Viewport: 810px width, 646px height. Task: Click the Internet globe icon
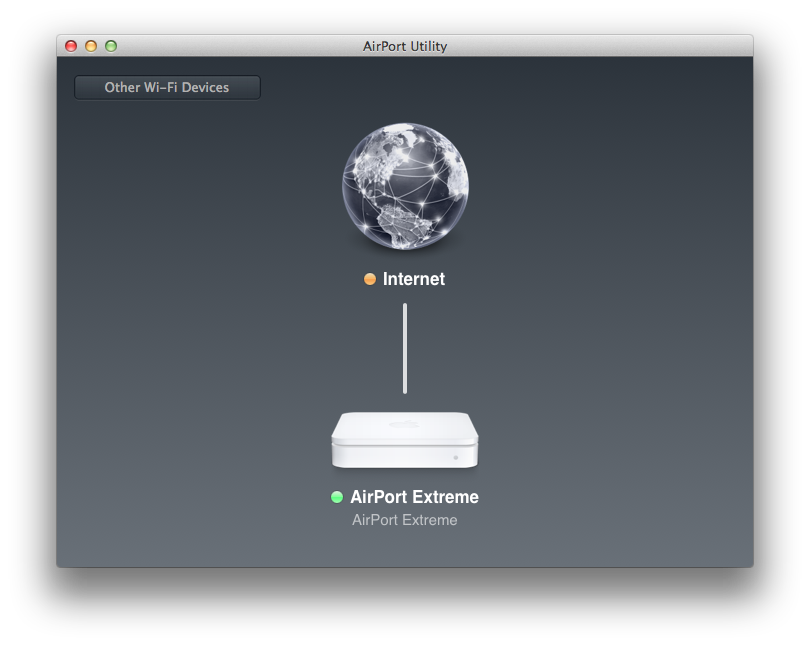(406, 186)
